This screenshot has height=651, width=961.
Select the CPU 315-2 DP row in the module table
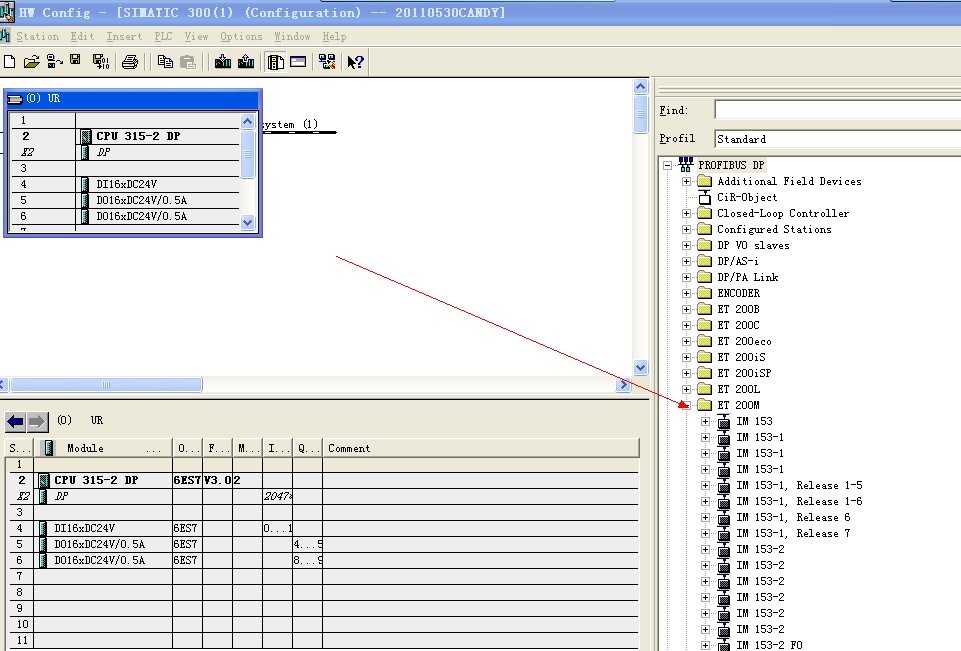tap(96, 480)
